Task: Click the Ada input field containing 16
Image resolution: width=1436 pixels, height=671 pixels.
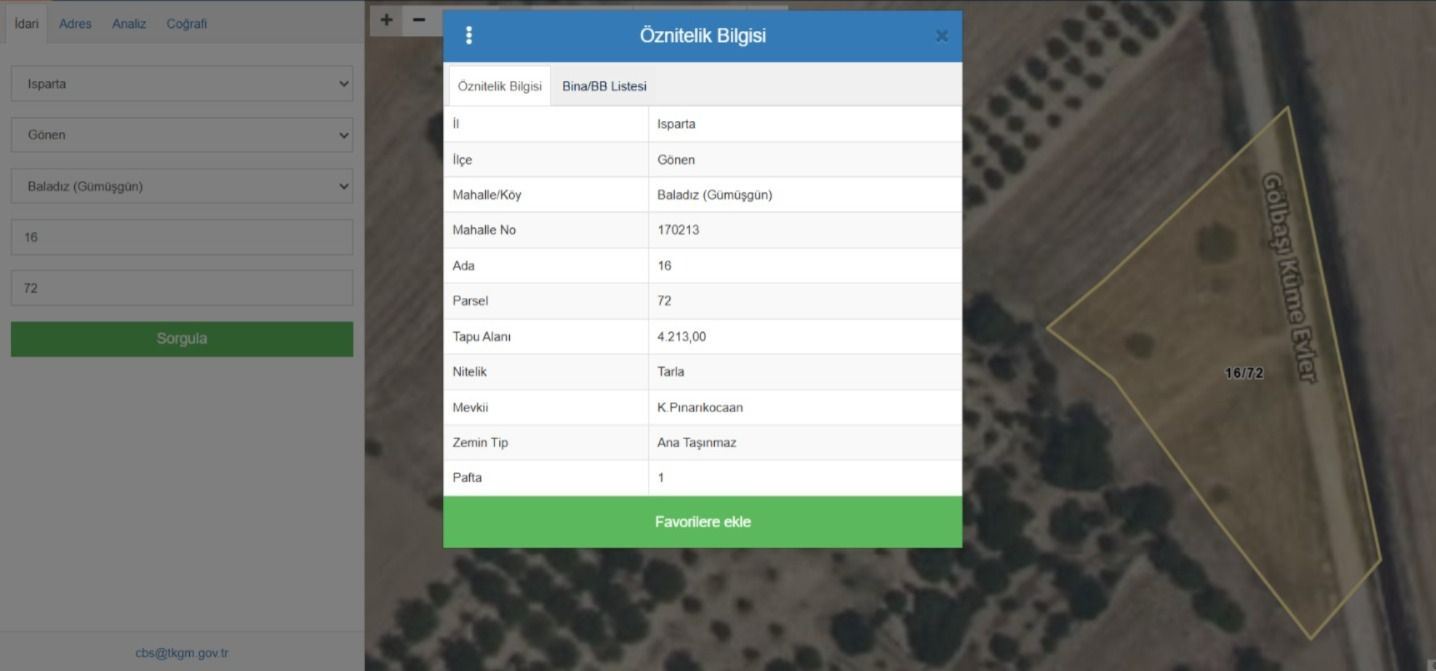Action: (181, 236)
